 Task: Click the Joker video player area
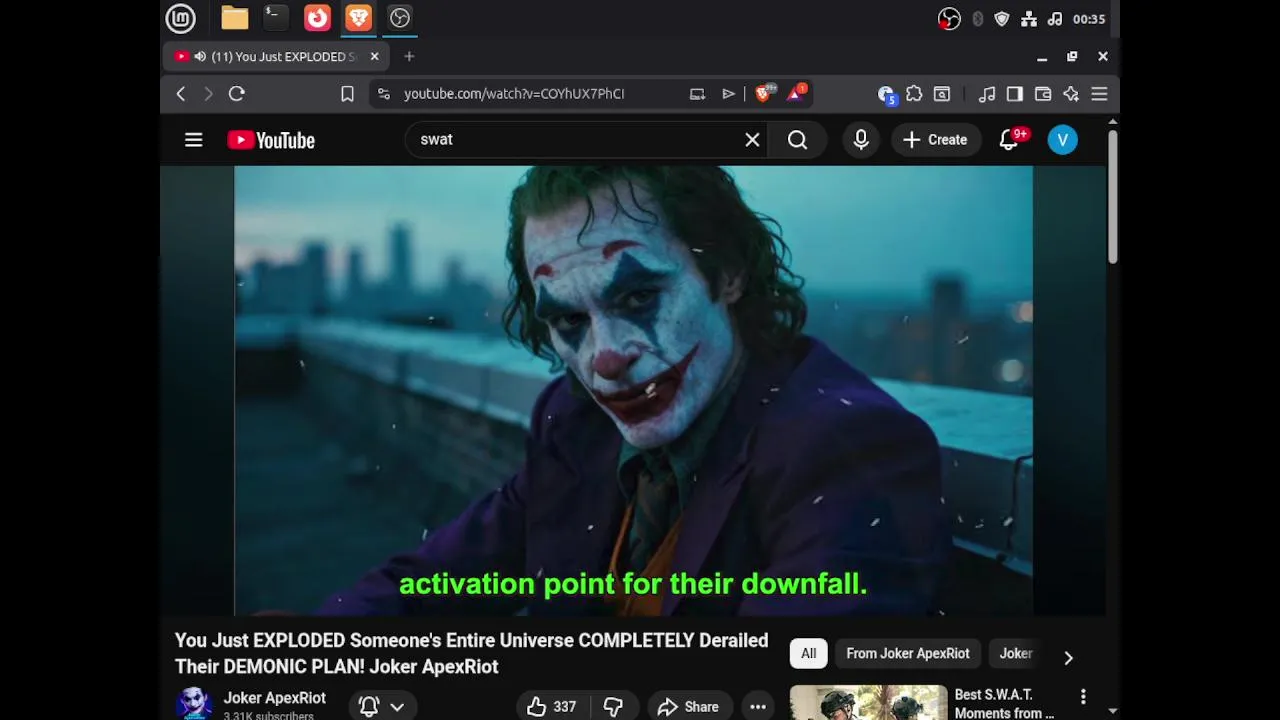(x=633, y=390)
